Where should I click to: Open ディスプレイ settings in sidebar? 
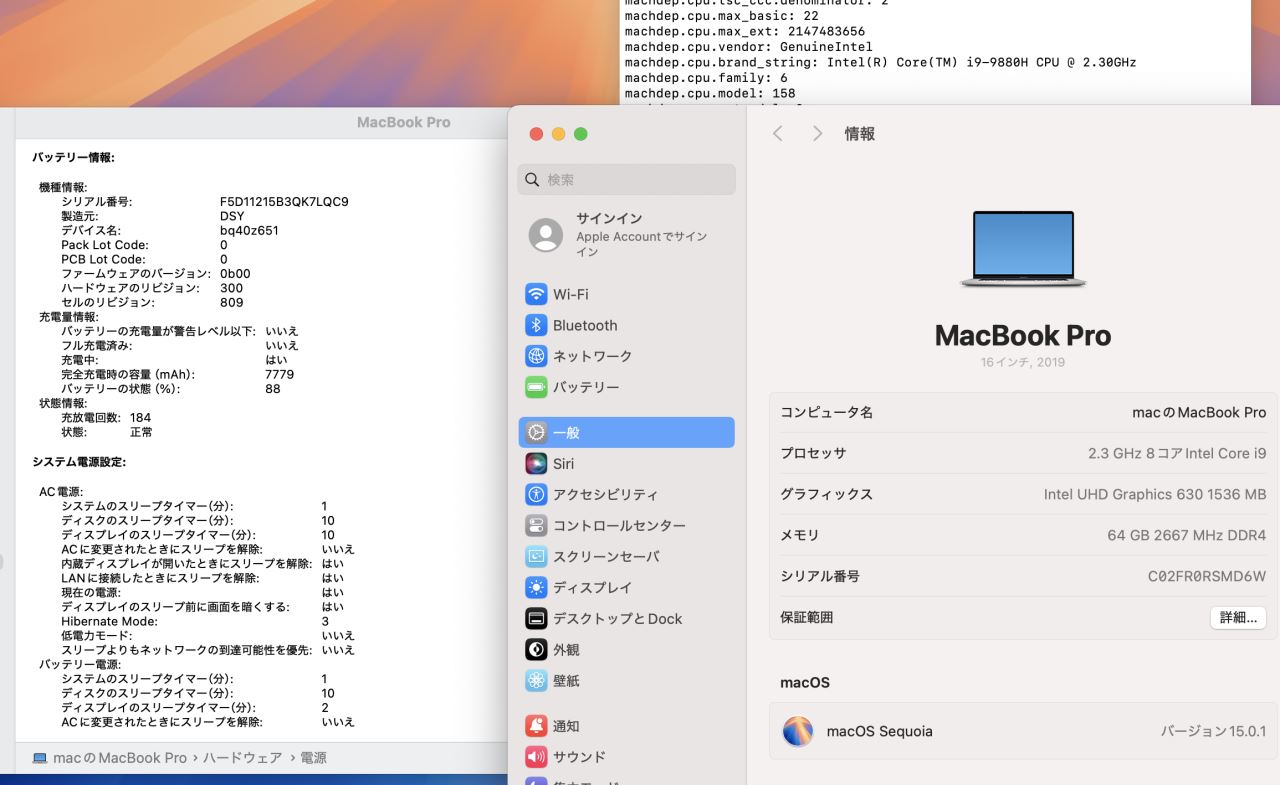(626, 587)
